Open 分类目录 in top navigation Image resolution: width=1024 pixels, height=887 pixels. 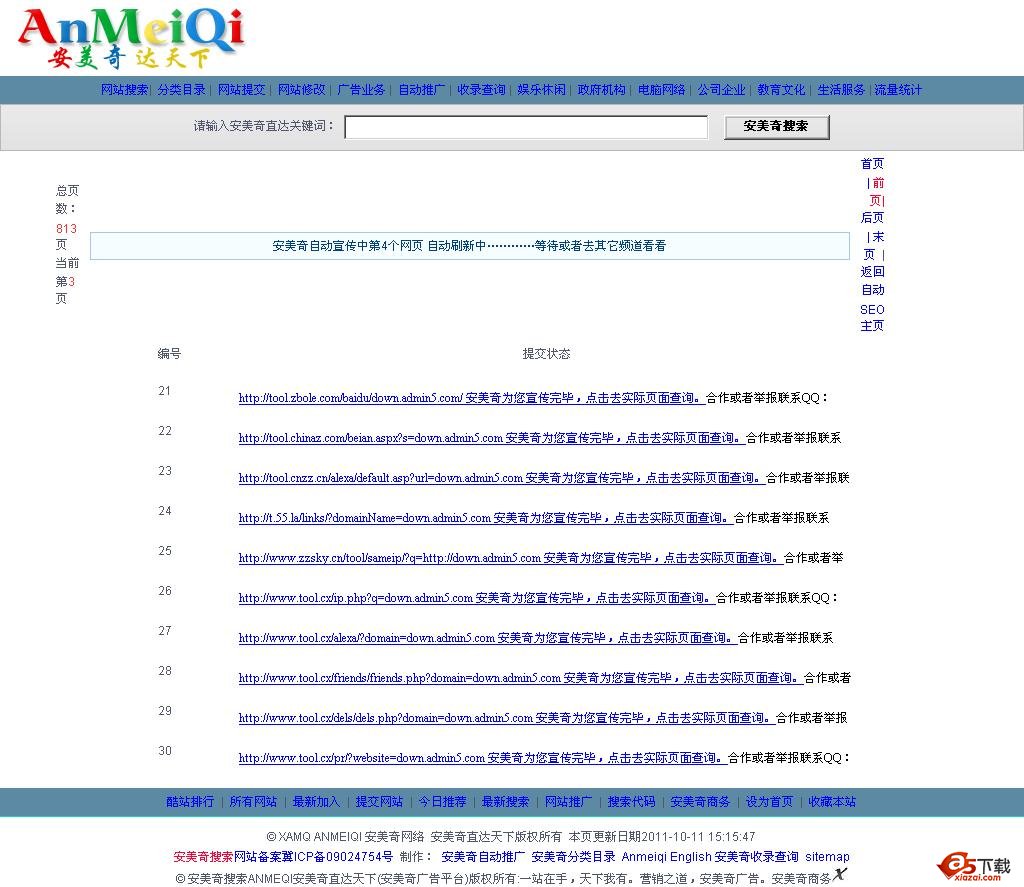pyautogui.click(x=182, y=89)
